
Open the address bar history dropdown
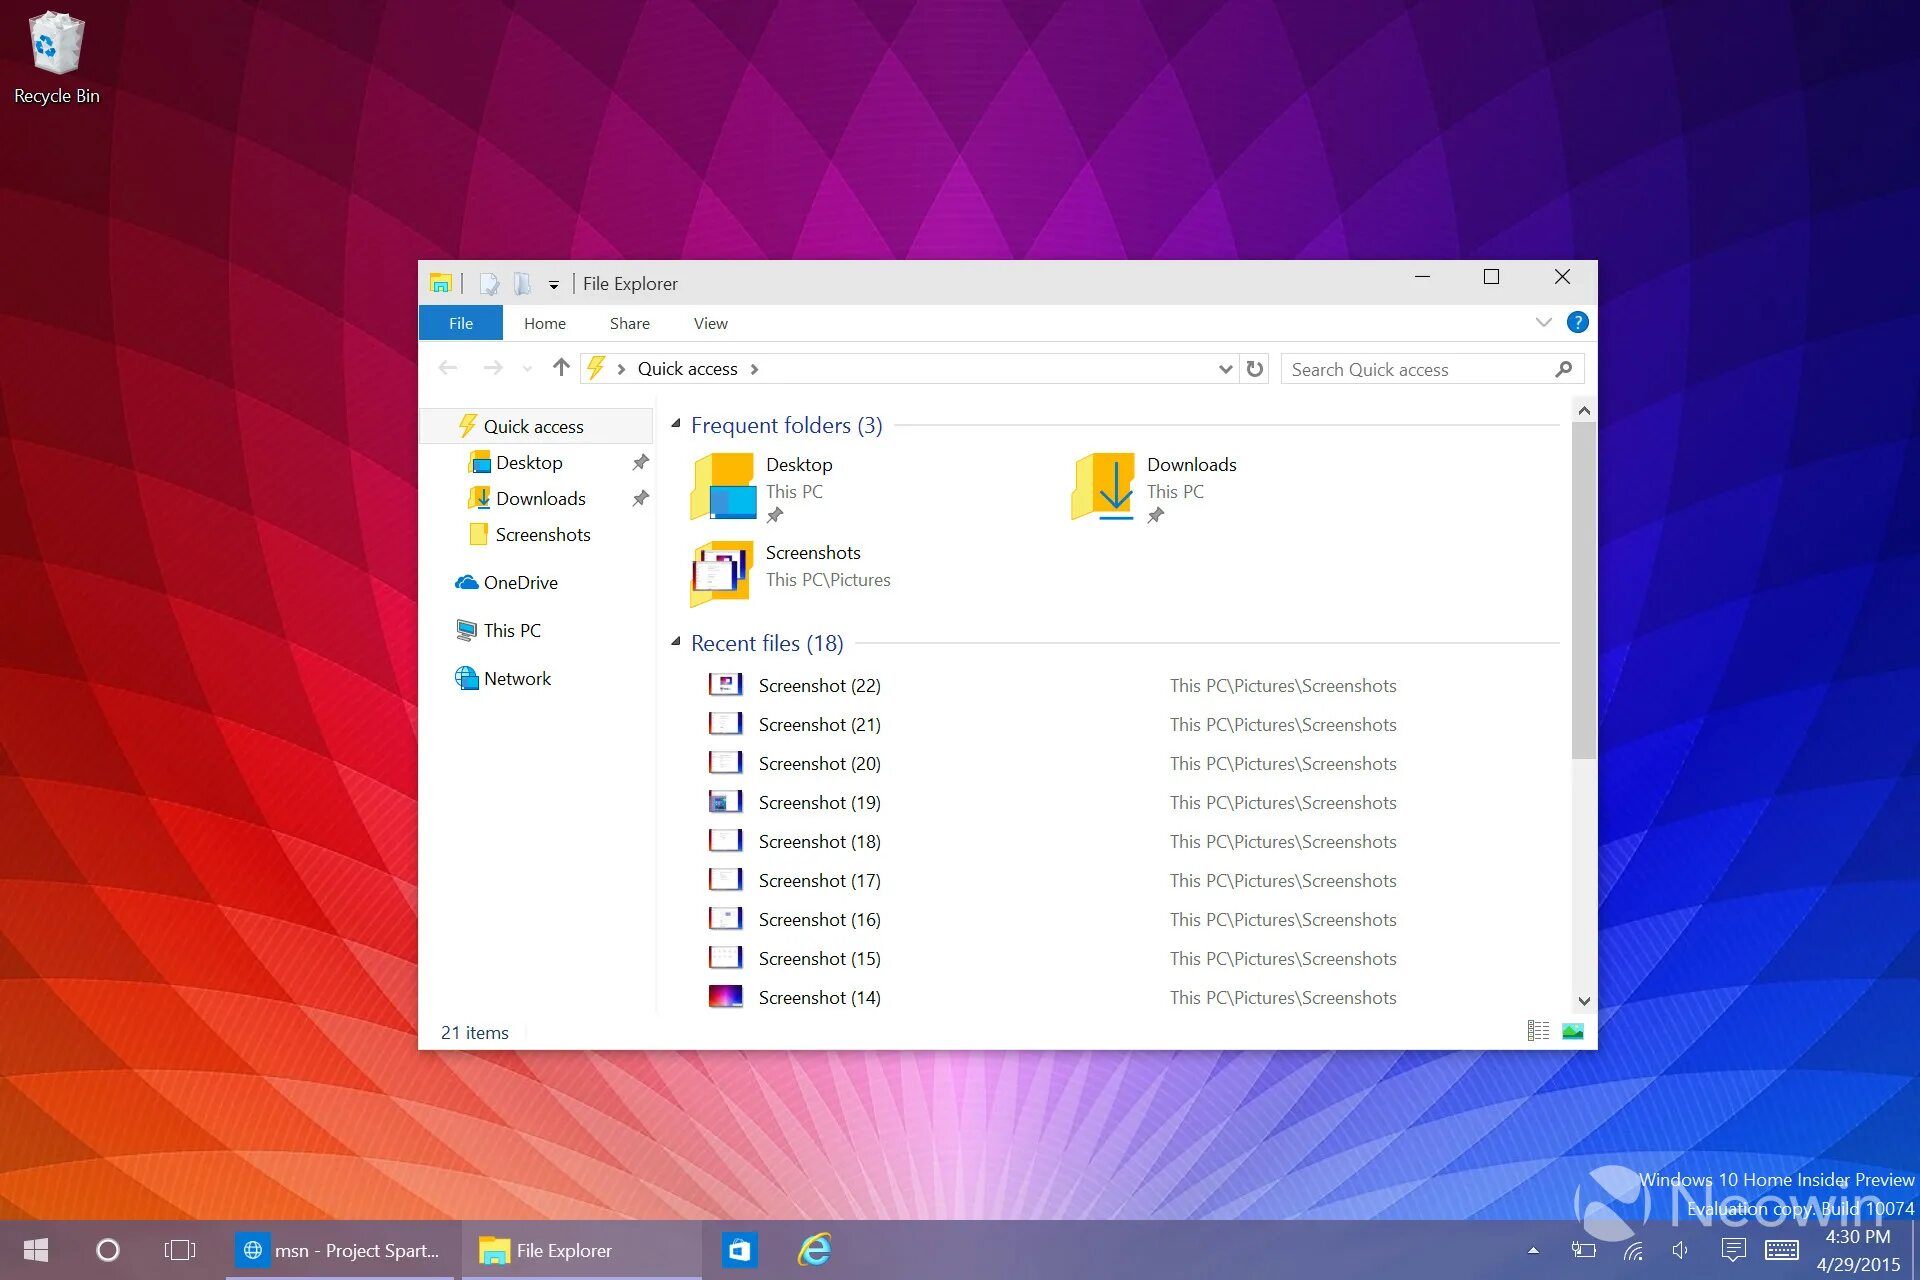pyautogui.click(x=1225, y=369)
